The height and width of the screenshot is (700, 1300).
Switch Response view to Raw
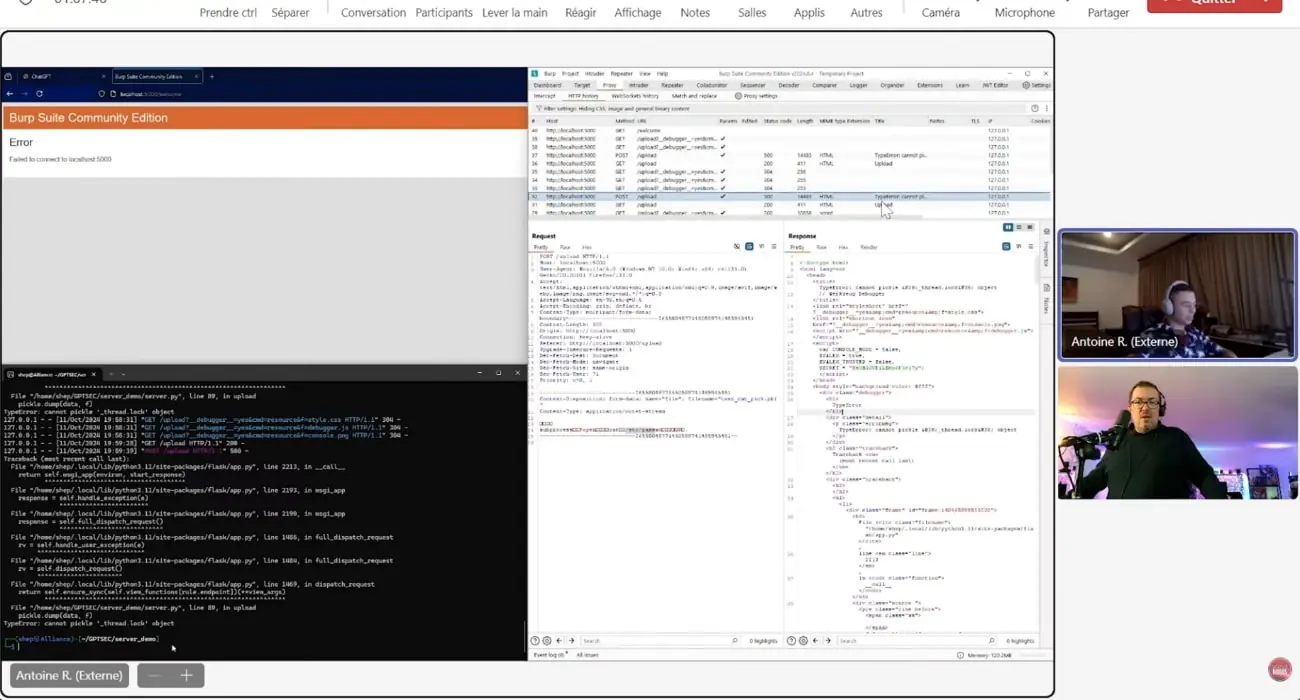[x=821, y=247]
